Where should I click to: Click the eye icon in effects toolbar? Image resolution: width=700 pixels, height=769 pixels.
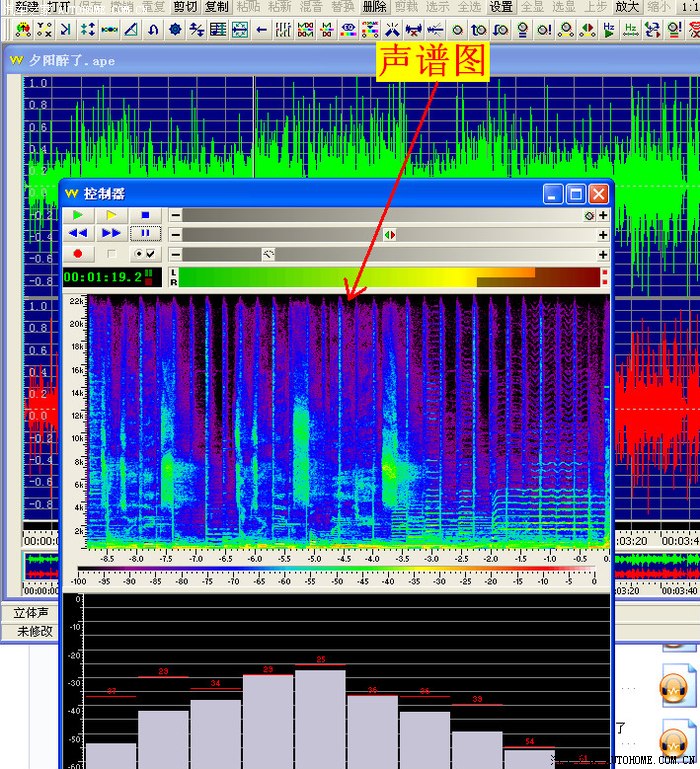tap(348, 30)
